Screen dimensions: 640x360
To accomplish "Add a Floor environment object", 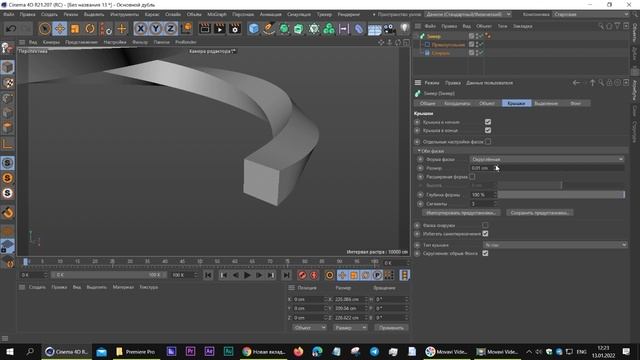I will pyautogui.click(x=374, y=29).
